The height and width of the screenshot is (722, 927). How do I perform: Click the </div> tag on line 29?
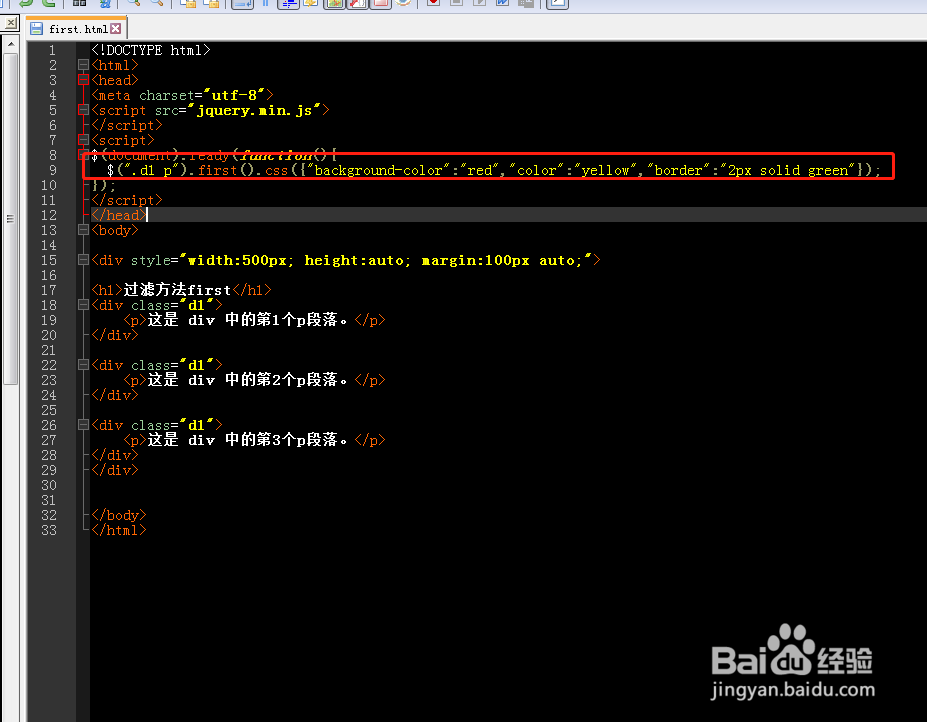click(115, 470)
